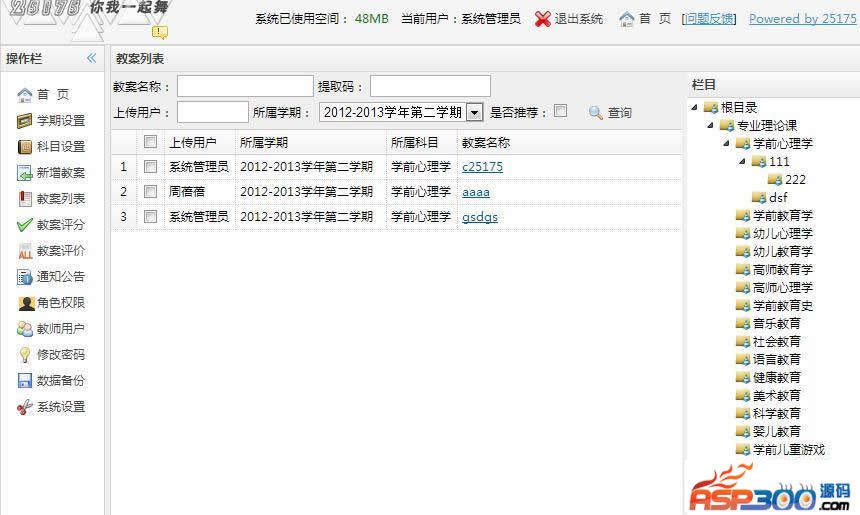860x515 pixels.
Task: Click the 专业理论课 folder icon
Action: [727, 126]
